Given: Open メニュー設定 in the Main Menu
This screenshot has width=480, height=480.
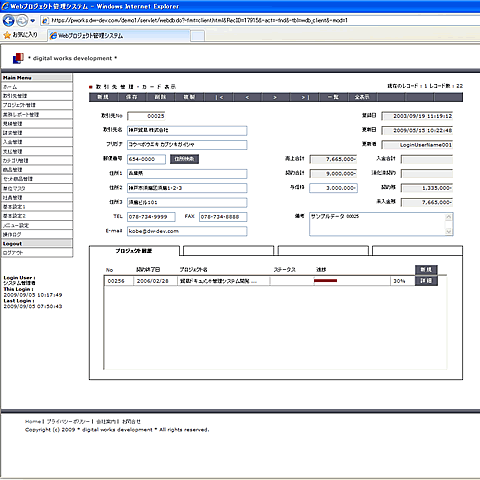Looking at the screenshot, I should point(37,225).
